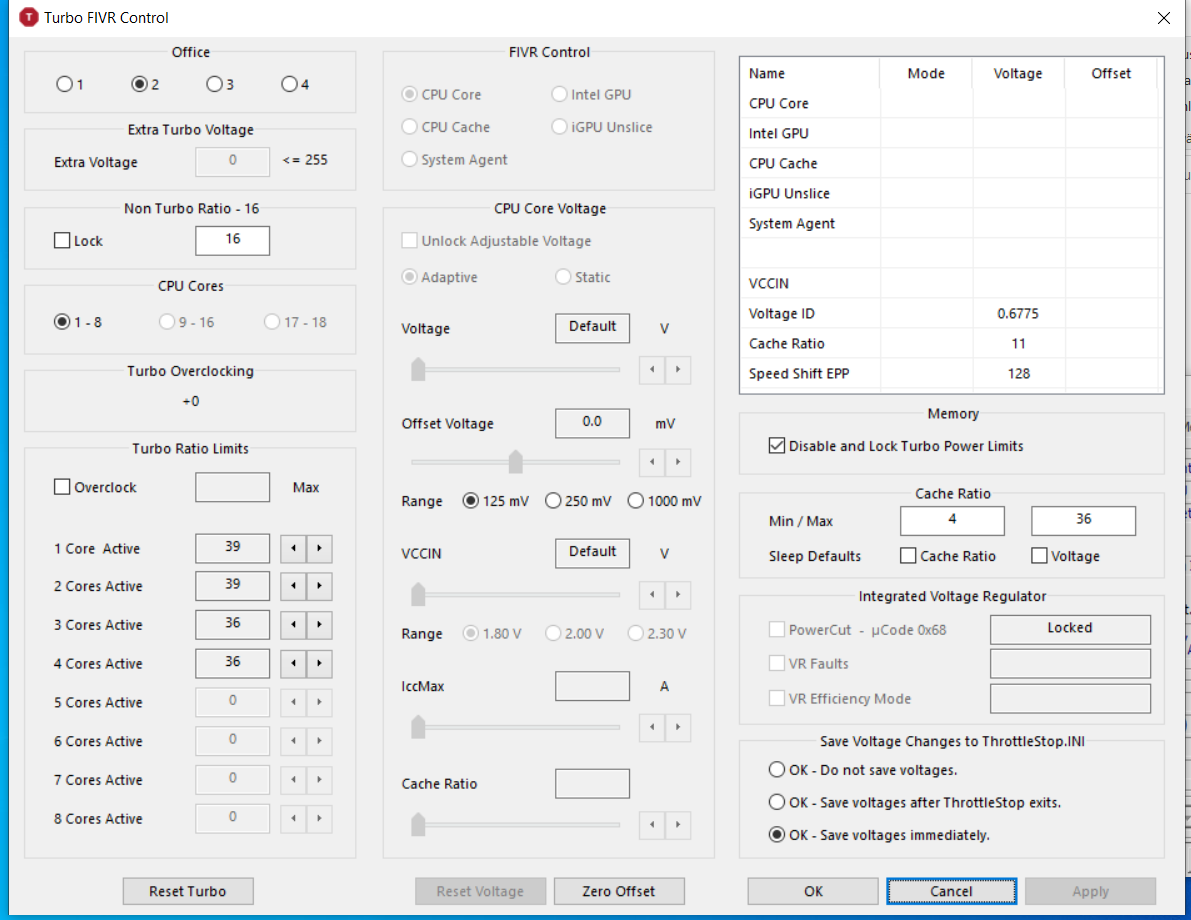Enable the Non Turbo Ratio Lock checkbox
The width and height of the screenshot is (1191, 920).
pos(62,241)
